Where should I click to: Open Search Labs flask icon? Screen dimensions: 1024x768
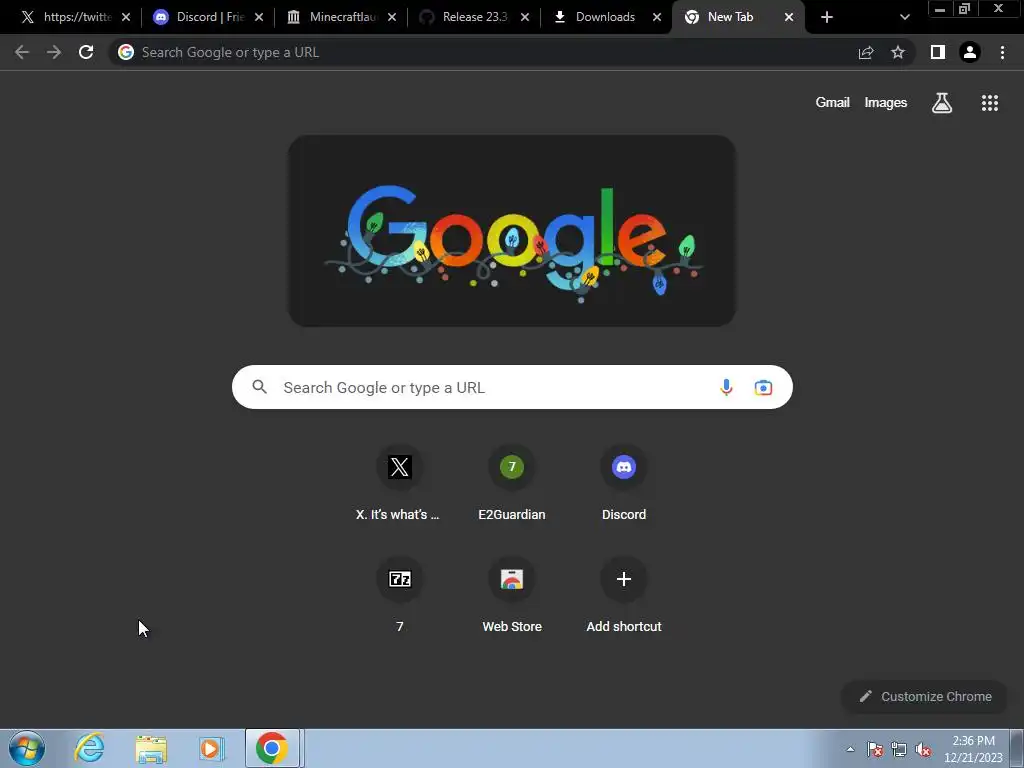[942, 103]
